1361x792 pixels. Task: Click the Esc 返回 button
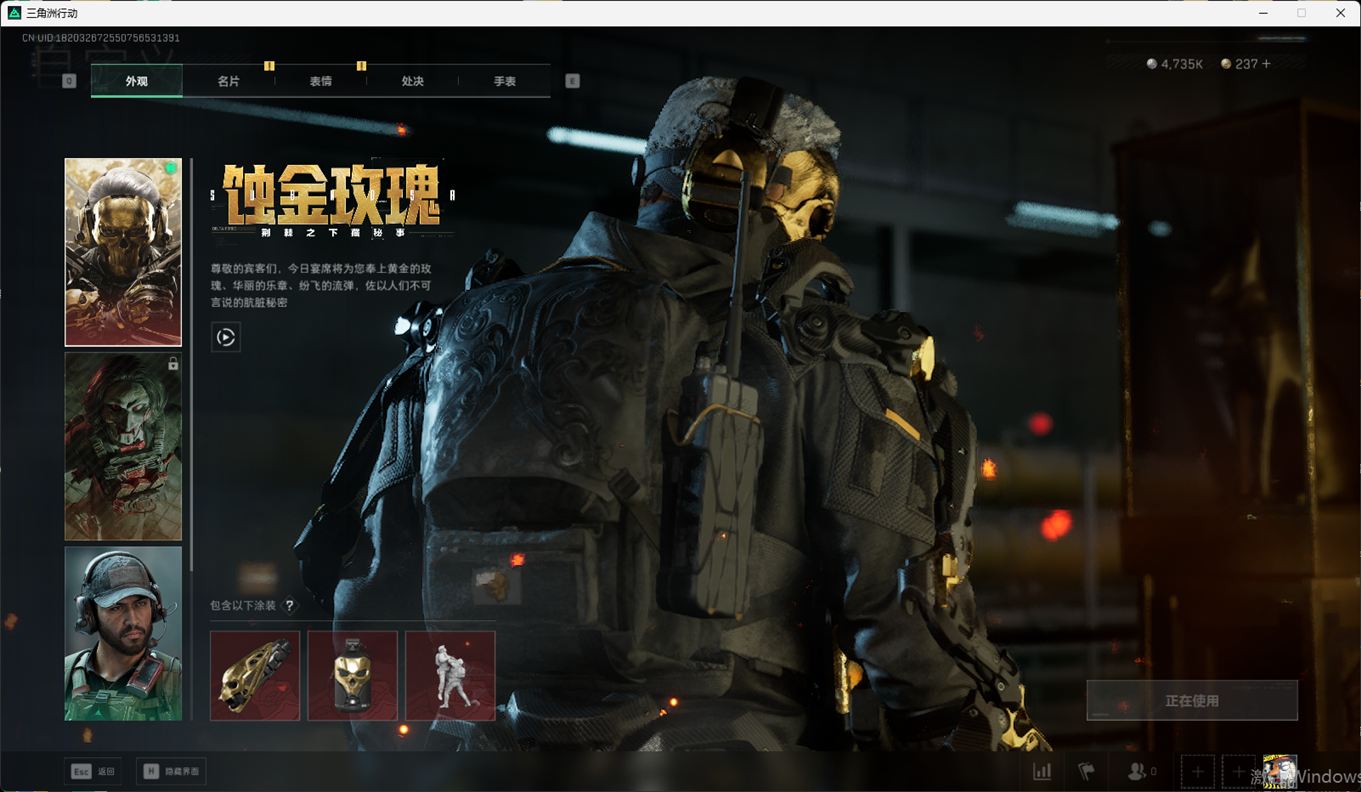[94, 771]
